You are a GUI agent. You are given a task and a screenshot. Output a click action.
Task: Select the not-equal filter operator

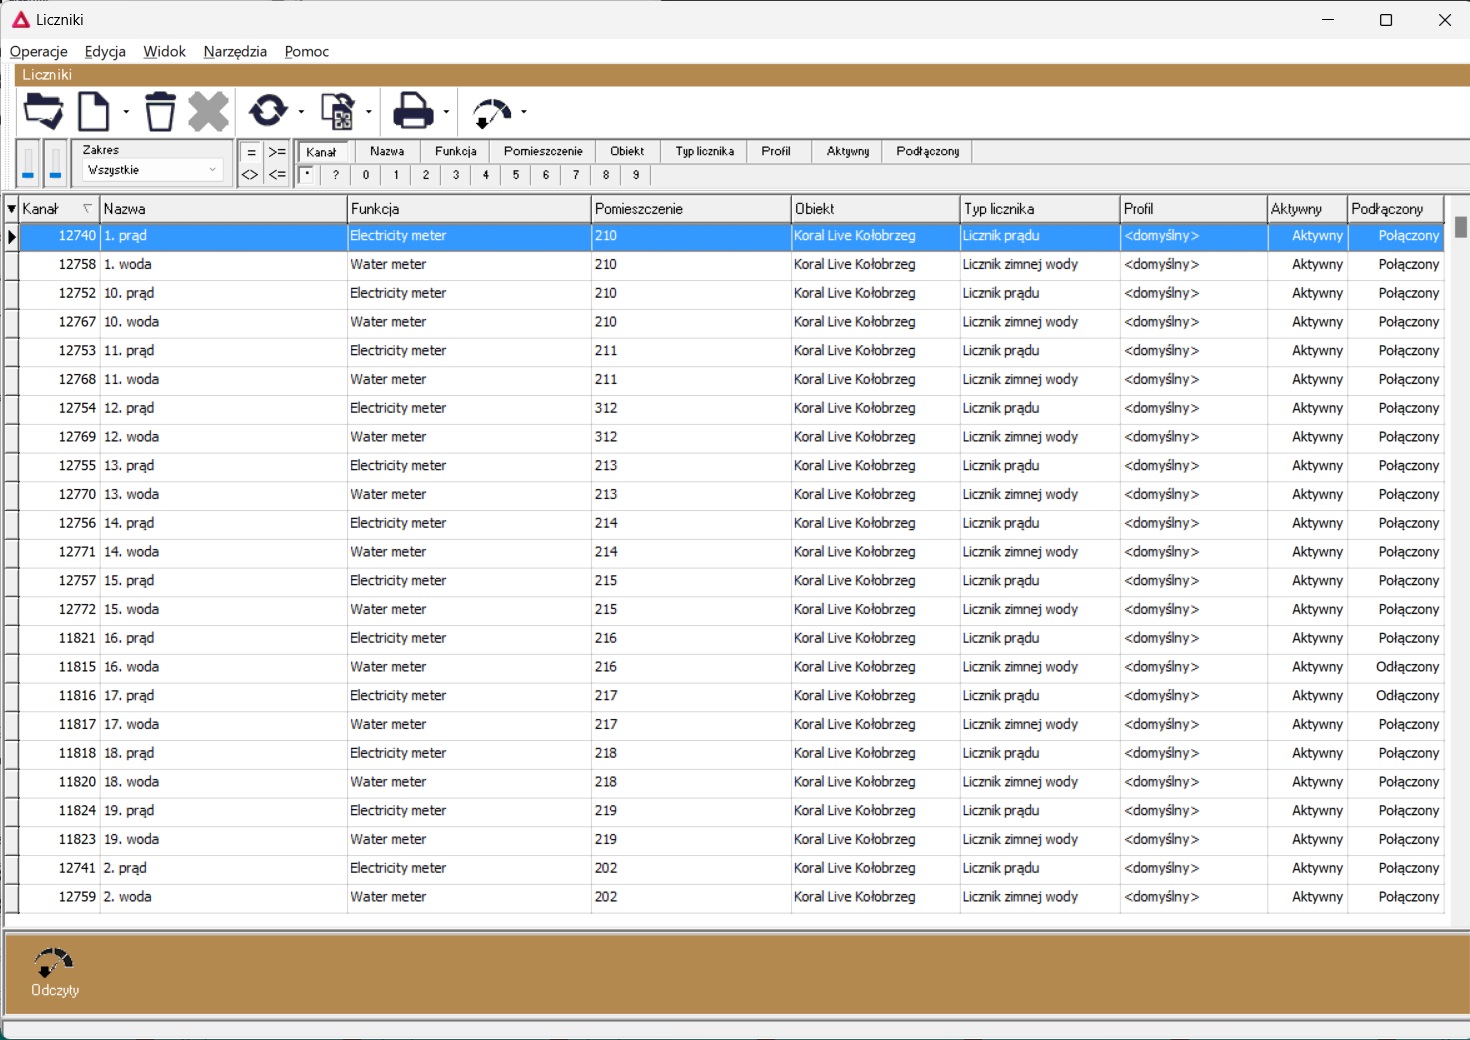tap(251, 175)
